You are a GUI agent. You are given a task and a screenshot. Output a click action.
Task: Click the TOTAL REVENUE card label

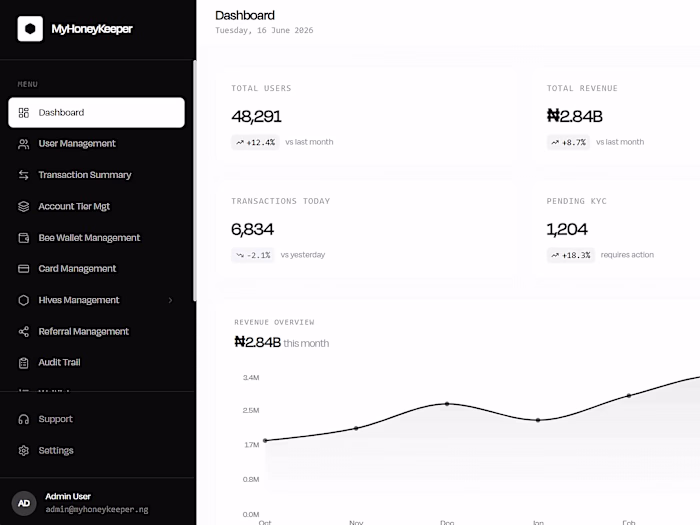tap(583, 88)
